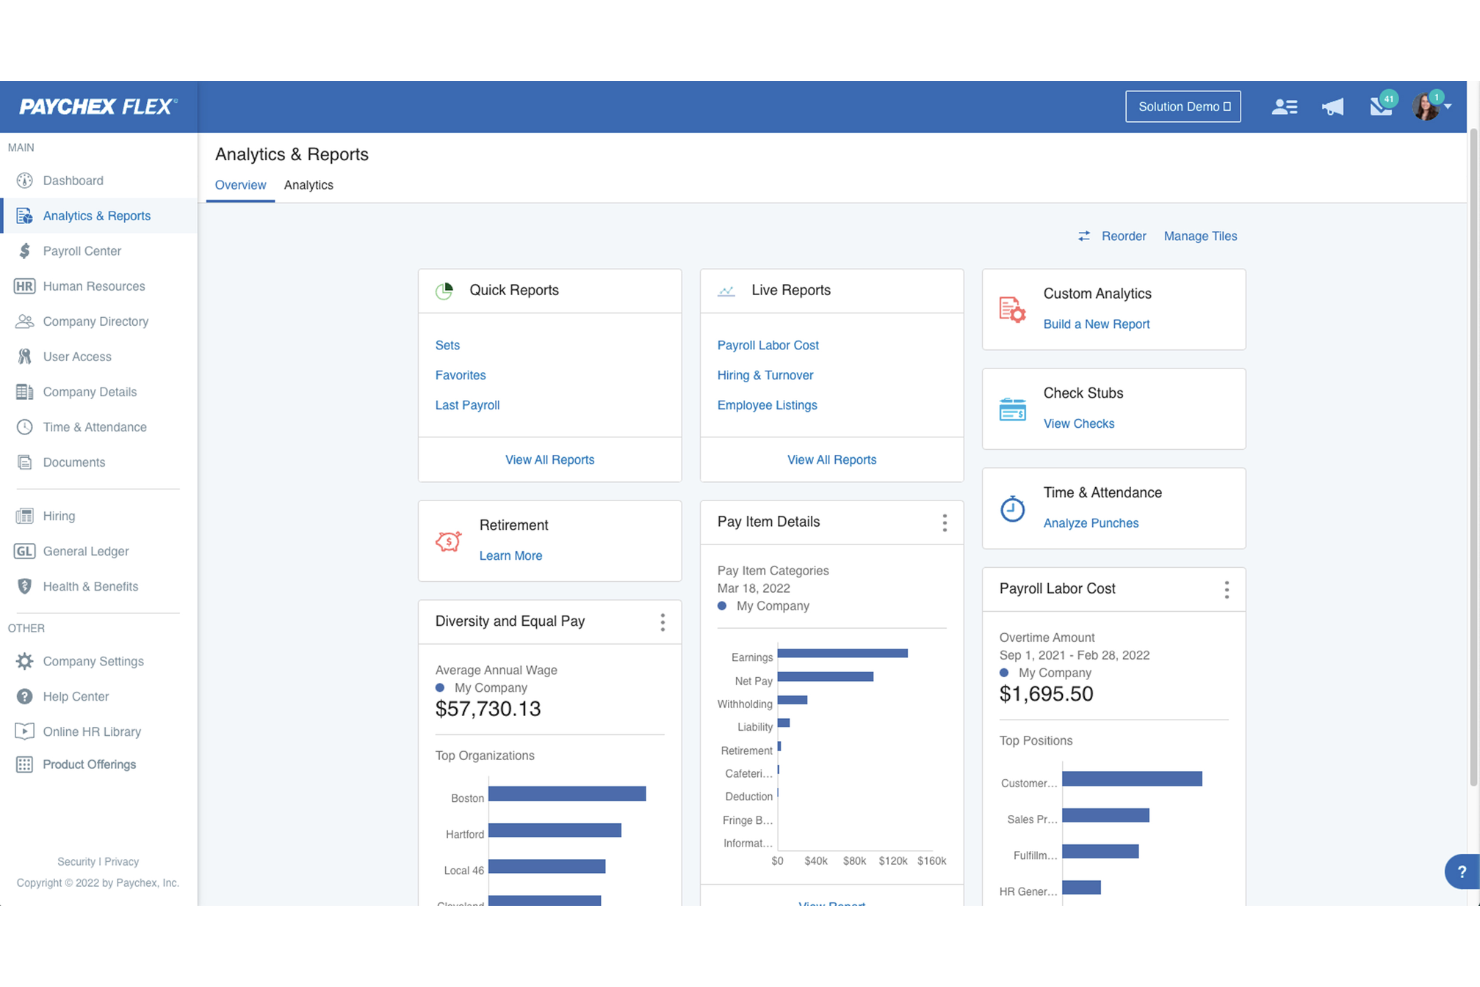Click the Time & Attendance clock icon

pyautogui.click(x=24, y=427)
